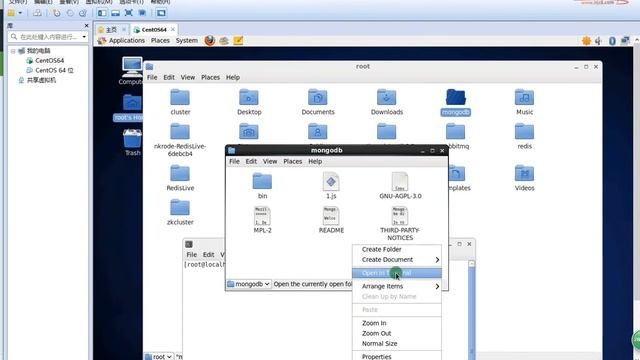Open View menu in root window
Image resolution: width=640 pixels, height=360 pixels.
(188, 77)
